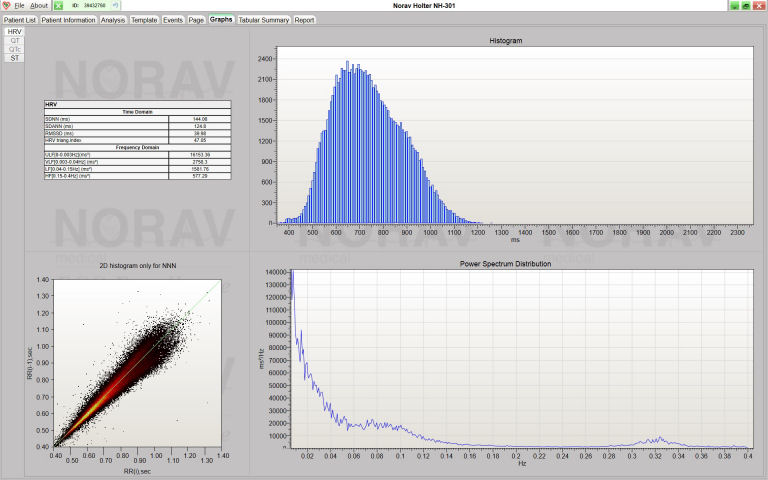Image resolution: width=768 pixels, height=480 pixels.
Task: Open the About menu
Action: pyautogui.click(x=38, y=6)
